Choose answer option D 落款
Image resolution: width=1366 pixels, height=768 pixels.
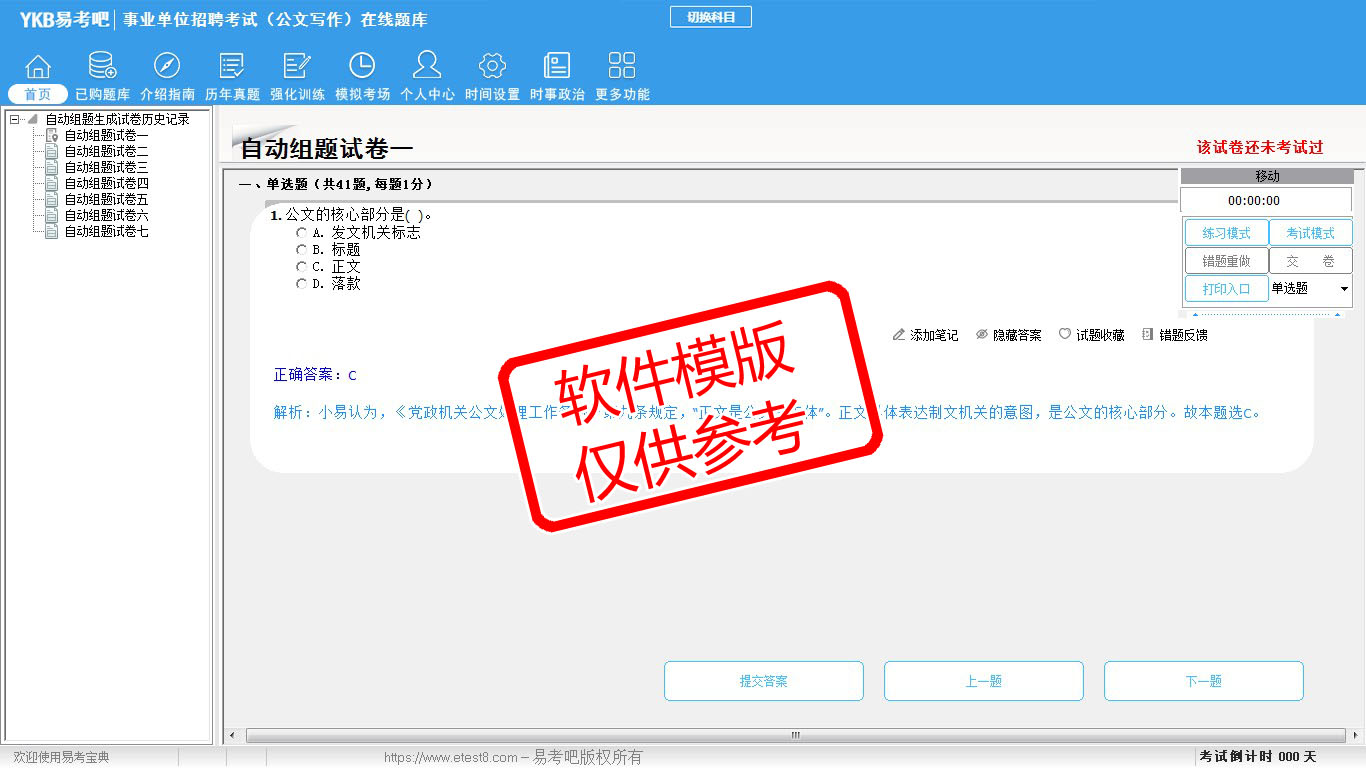(301, 284)
